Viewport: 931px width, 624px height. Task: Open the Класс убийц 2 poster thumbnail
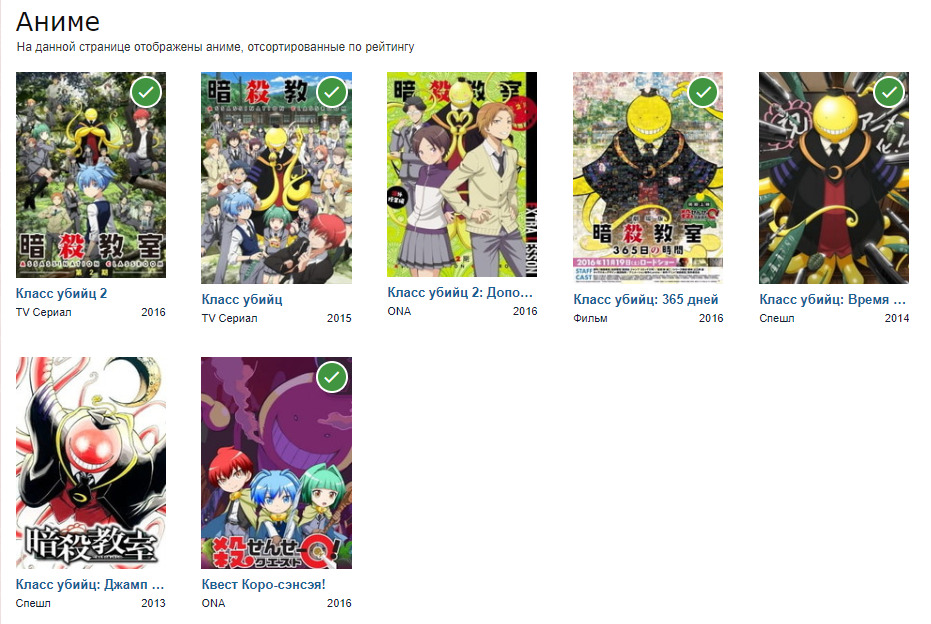[x=91, y=175]
